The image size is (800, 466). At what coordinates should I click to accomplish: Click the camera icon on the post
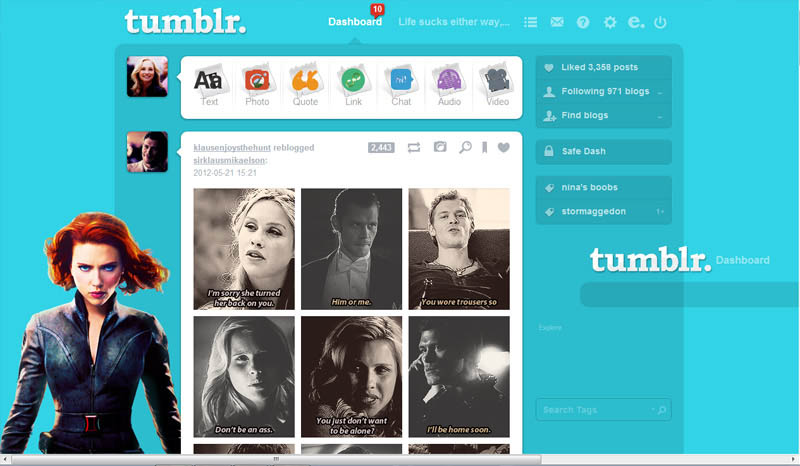tap(440, 147)
